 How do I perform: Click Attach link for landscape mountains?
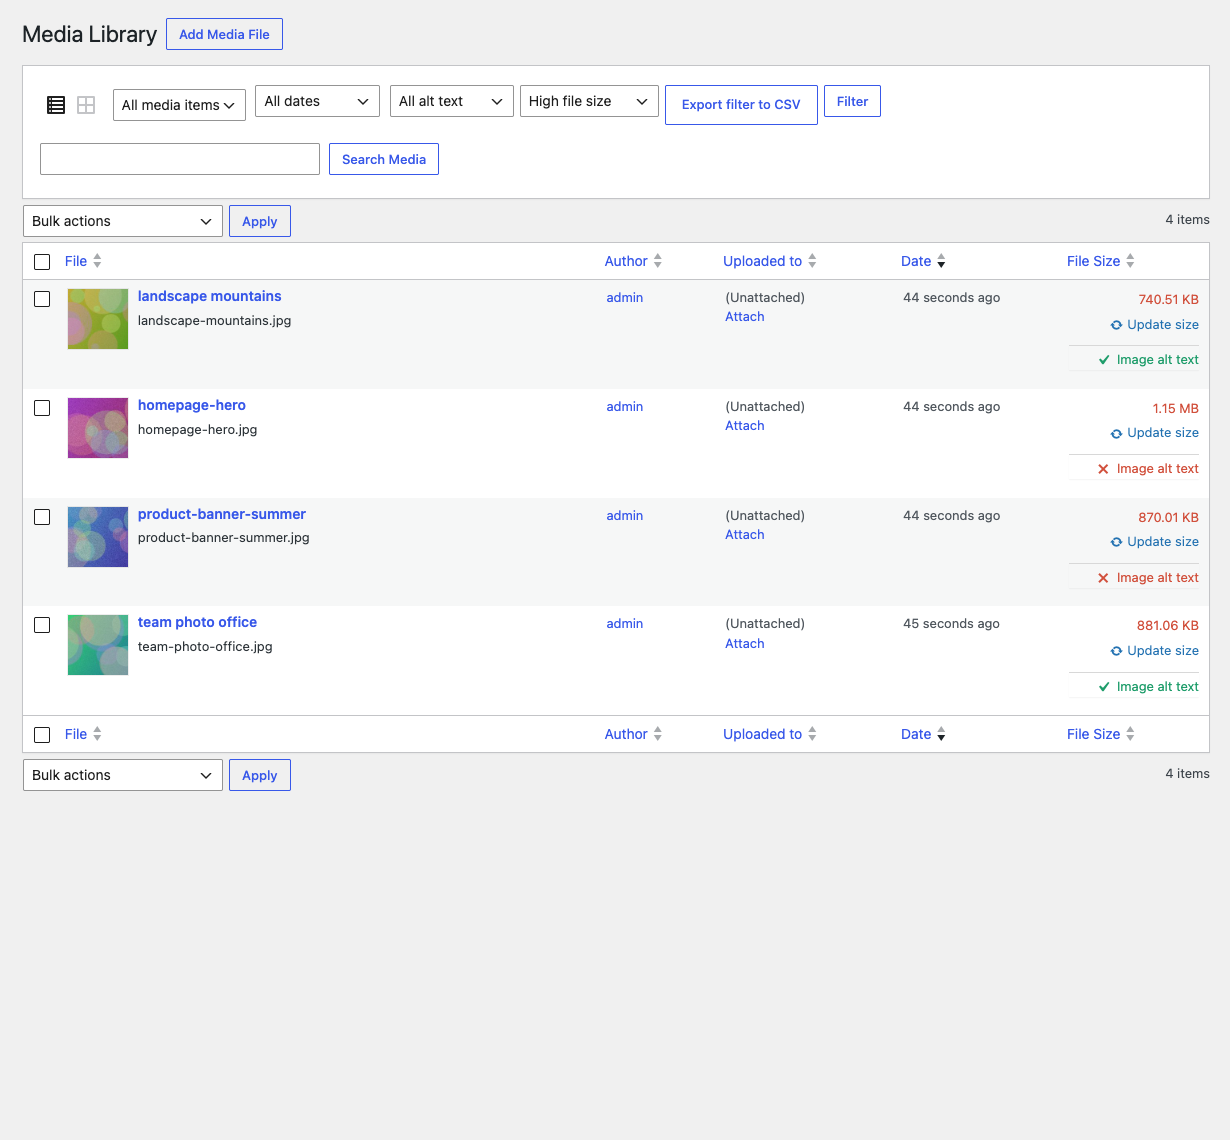[x=745, y=317]
